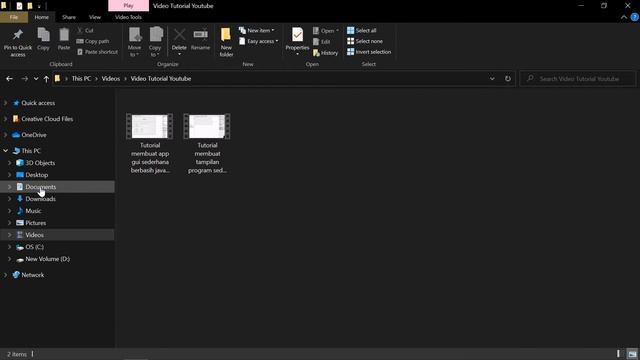Click the Forward navigation arrow
The width and height of the screenshot is (640, 360).
[24, 79]
